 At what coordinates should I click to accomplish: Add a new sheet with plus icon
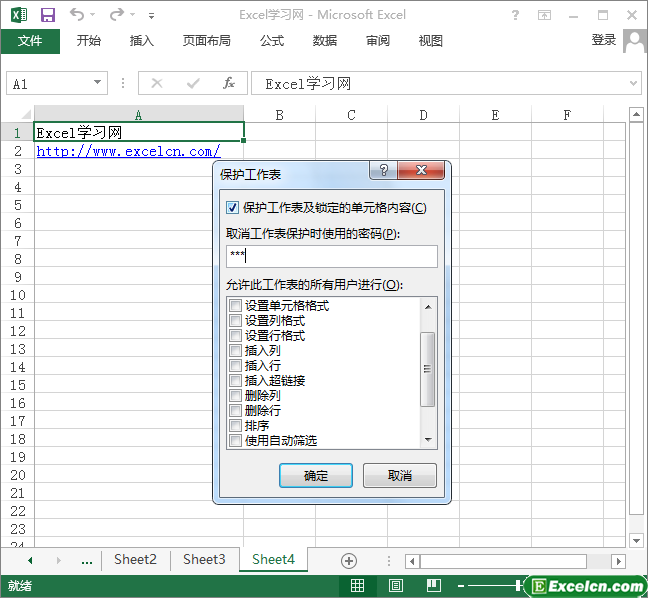(349, 560)
